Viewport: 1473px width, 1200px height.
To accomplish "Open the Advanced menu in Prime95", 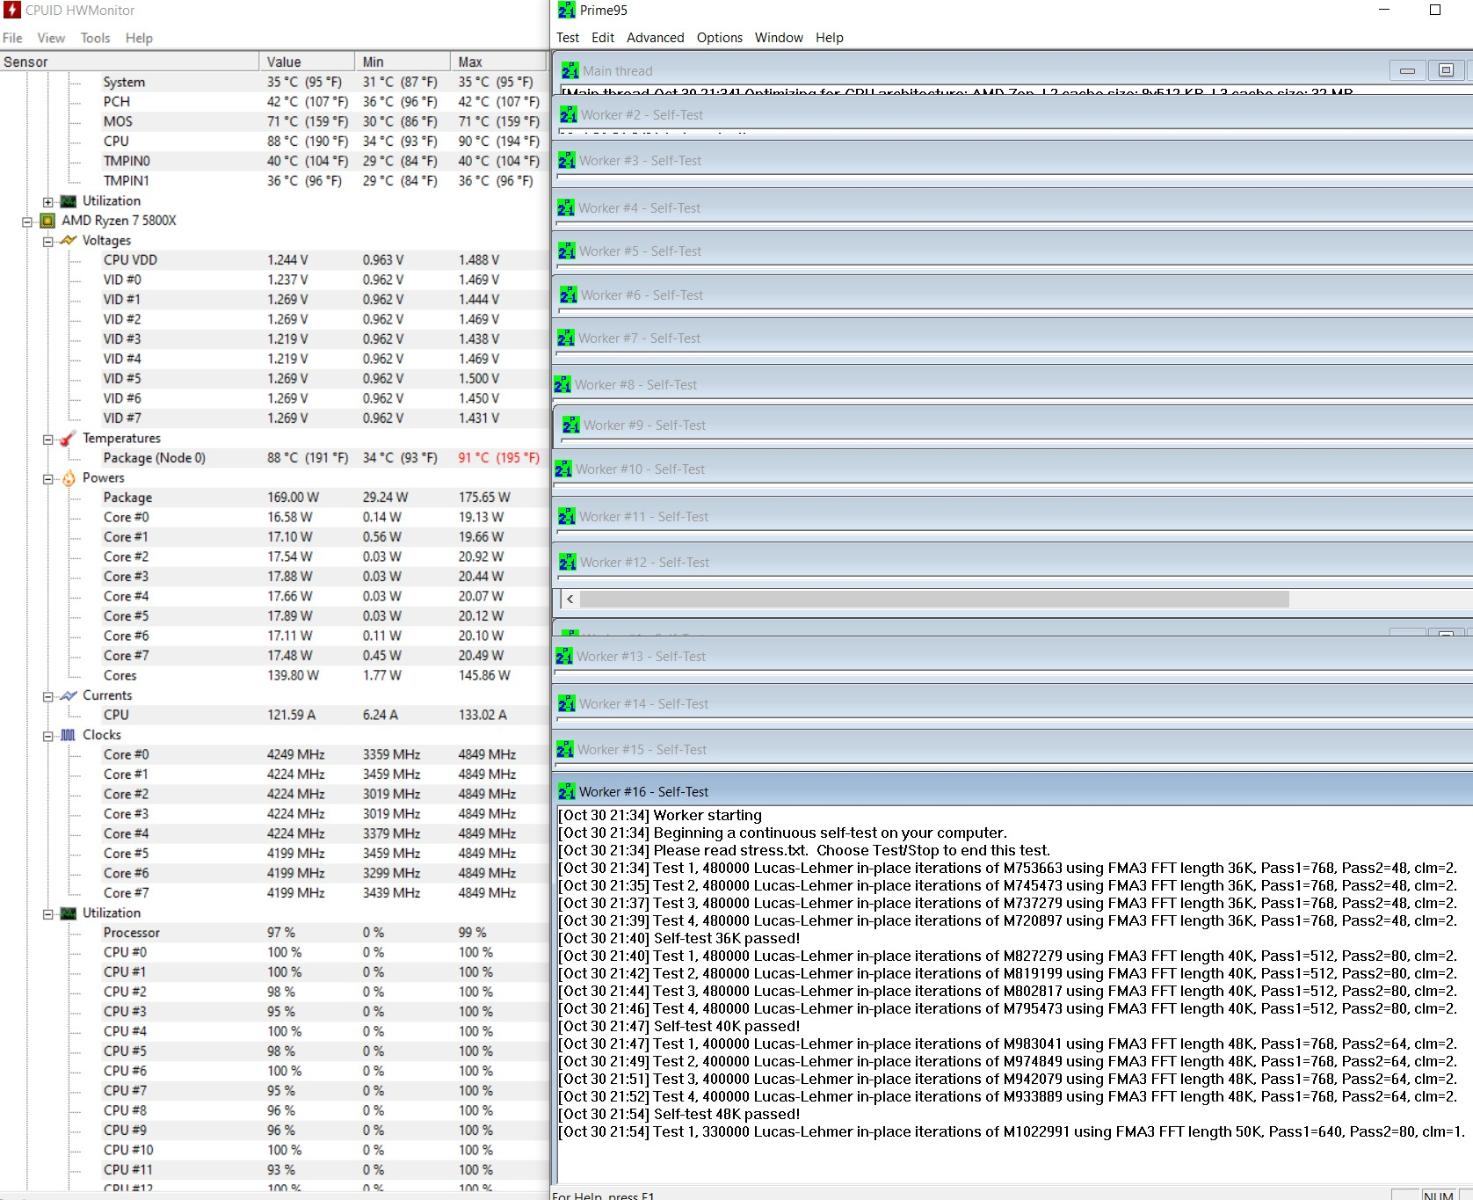I will pos(655,38).
